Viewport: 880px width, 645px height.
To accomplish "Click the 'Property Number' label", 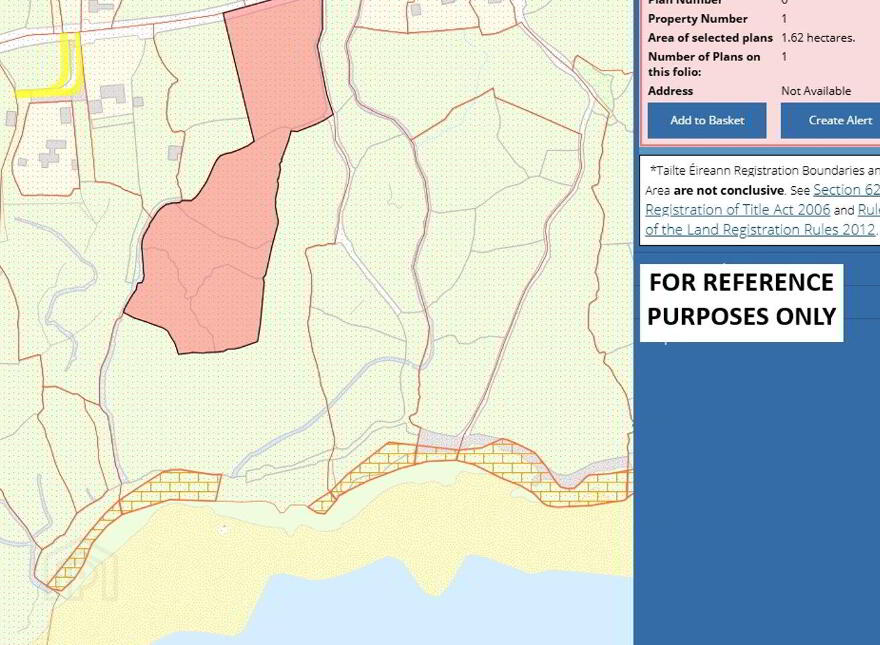I will [698, 19].
